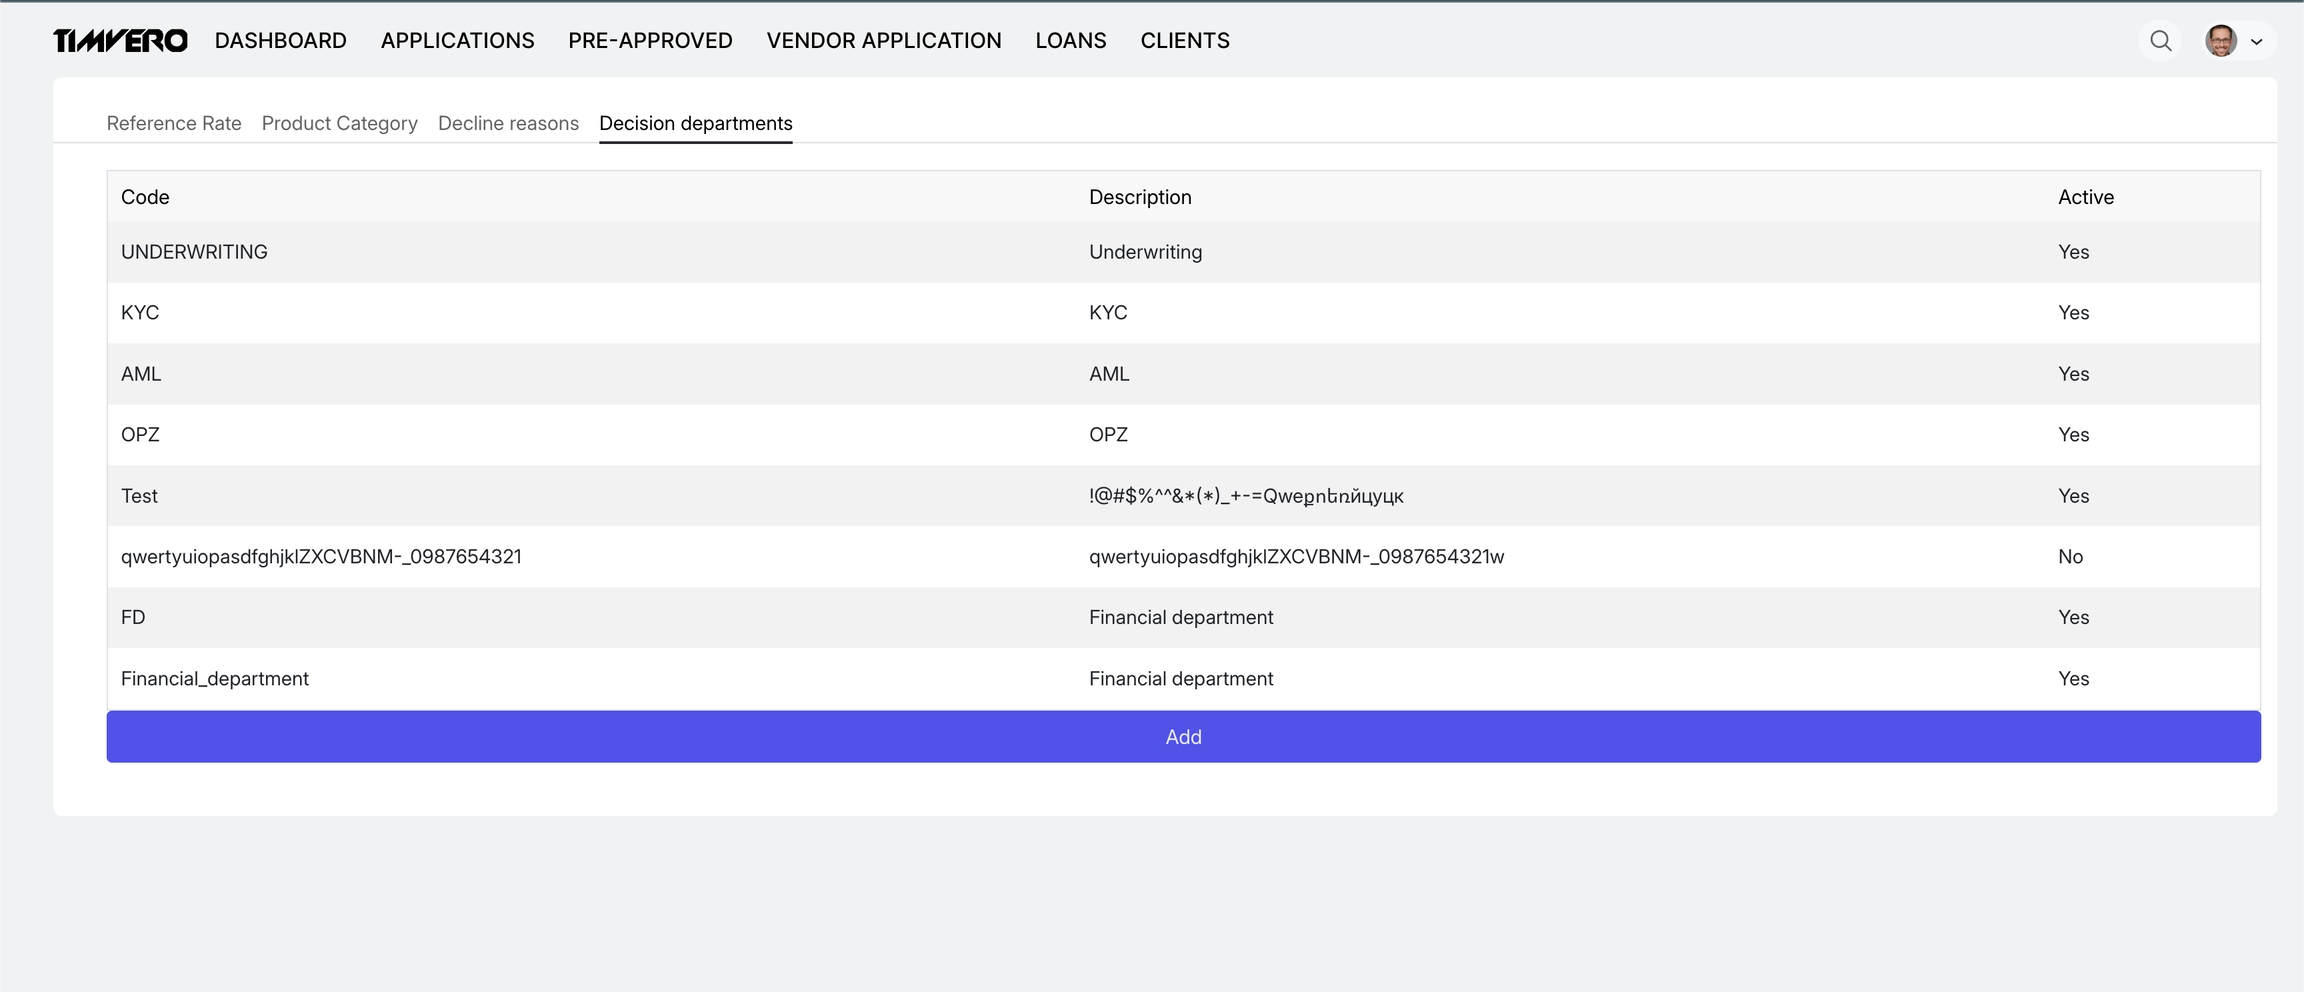Open the Dashboard menu
The image size is (2304, 992).
[x=280, y=41]
